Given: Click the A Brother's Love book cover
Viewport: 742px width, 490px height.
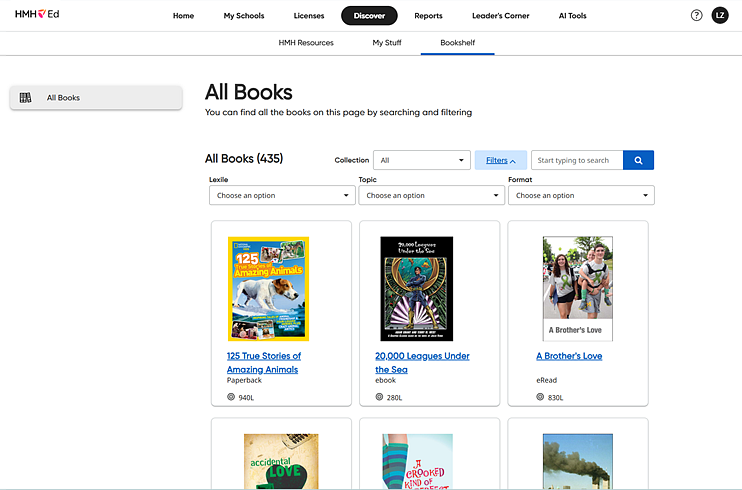Looking at the screenshot, I should tap(578, 289).
